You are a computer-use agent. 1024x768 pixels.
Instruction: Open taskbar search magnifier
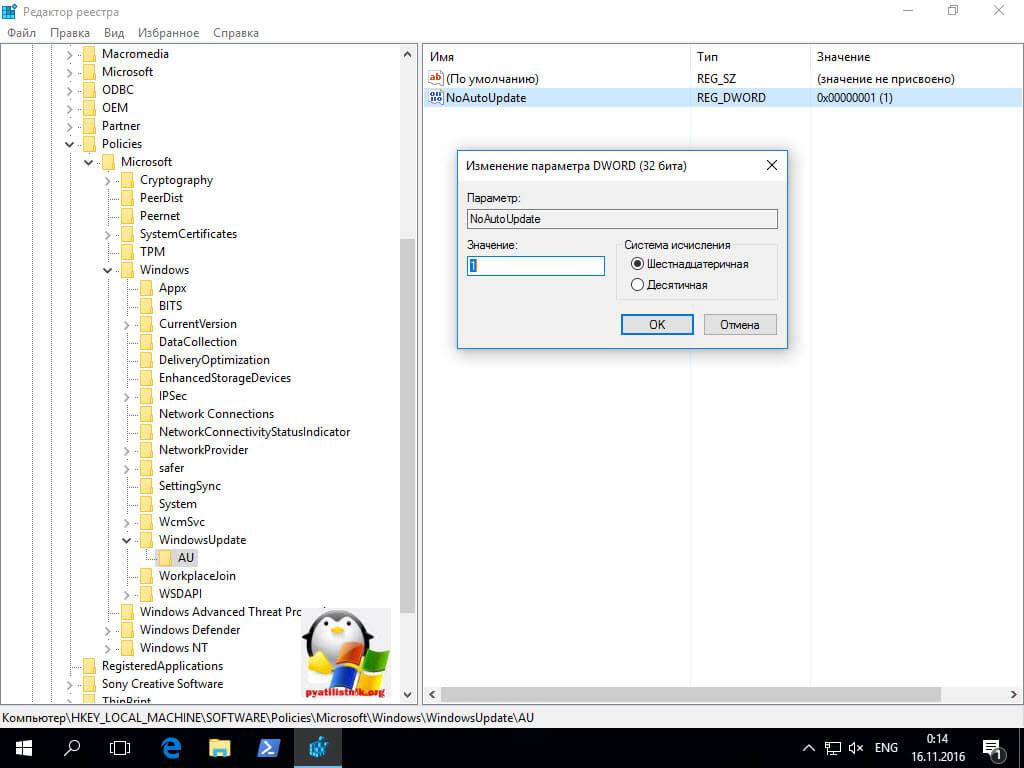(72, 748)
